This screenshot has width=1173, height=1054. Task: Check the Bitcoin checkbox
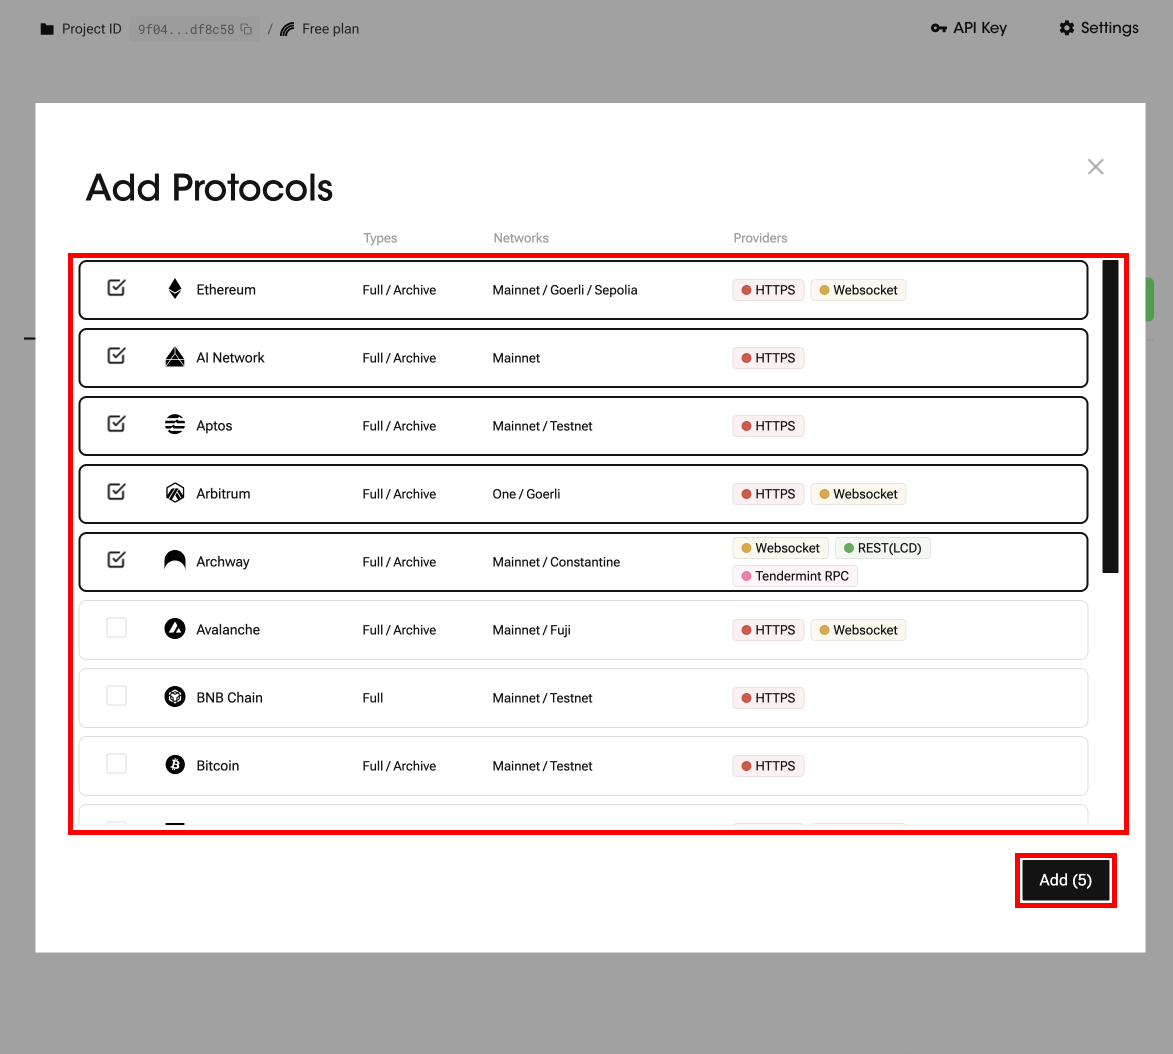(117, 764)
